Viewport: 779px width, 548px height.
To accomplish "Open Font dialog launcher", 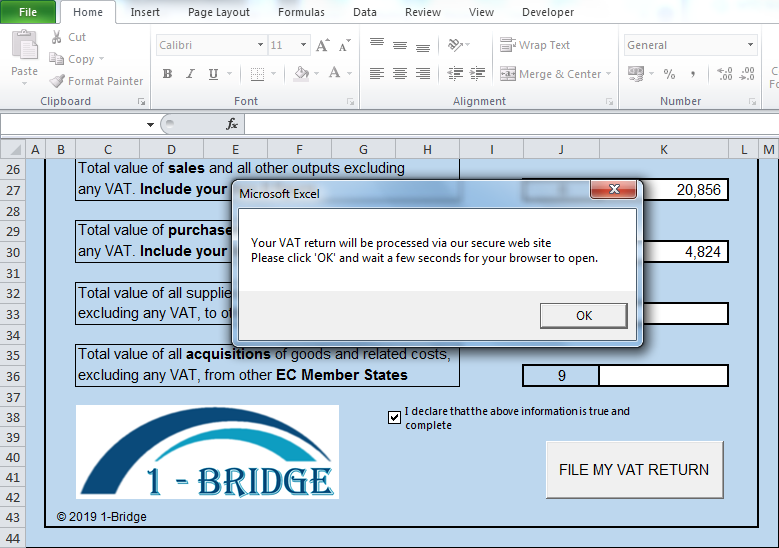I will [350, 102].
